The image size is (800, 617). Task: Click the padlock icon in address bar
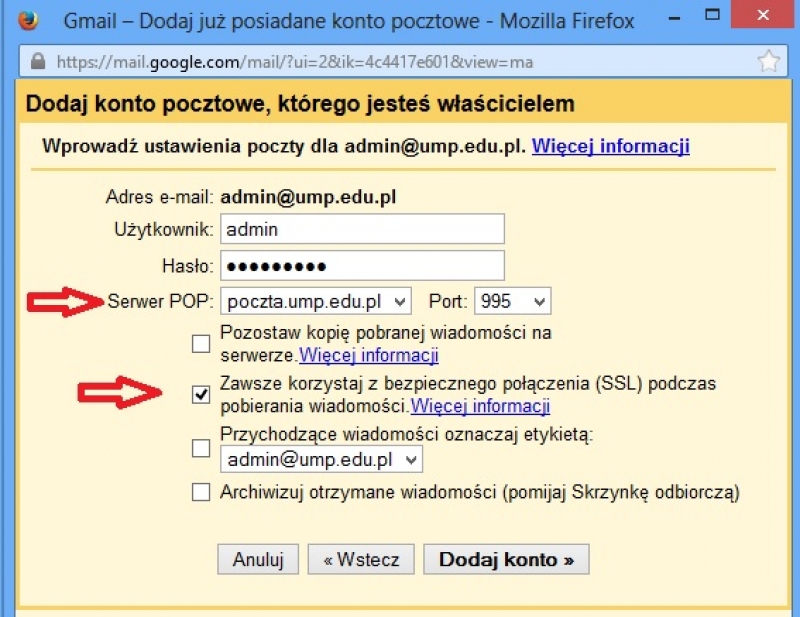[38, 62]
